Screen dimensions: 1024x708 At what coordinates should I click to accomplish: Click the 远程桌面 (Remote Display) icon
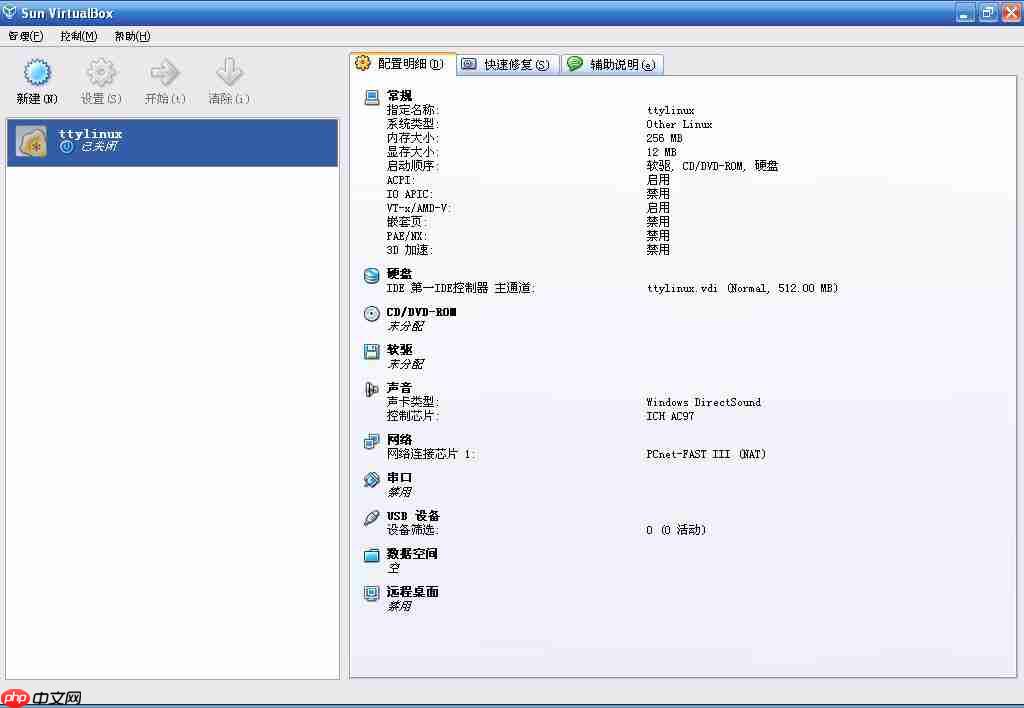point(371,592)
